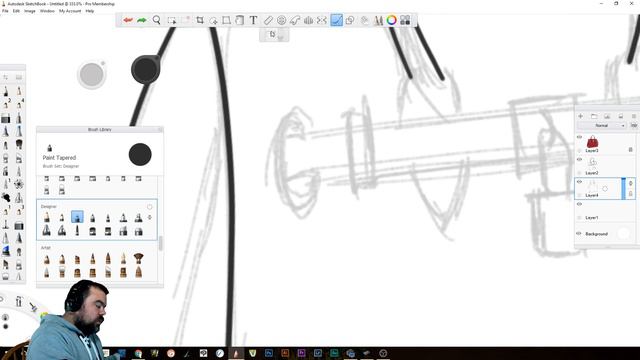
Task: Open the Layer Editor toolbar icon
Action: (364, 20)
